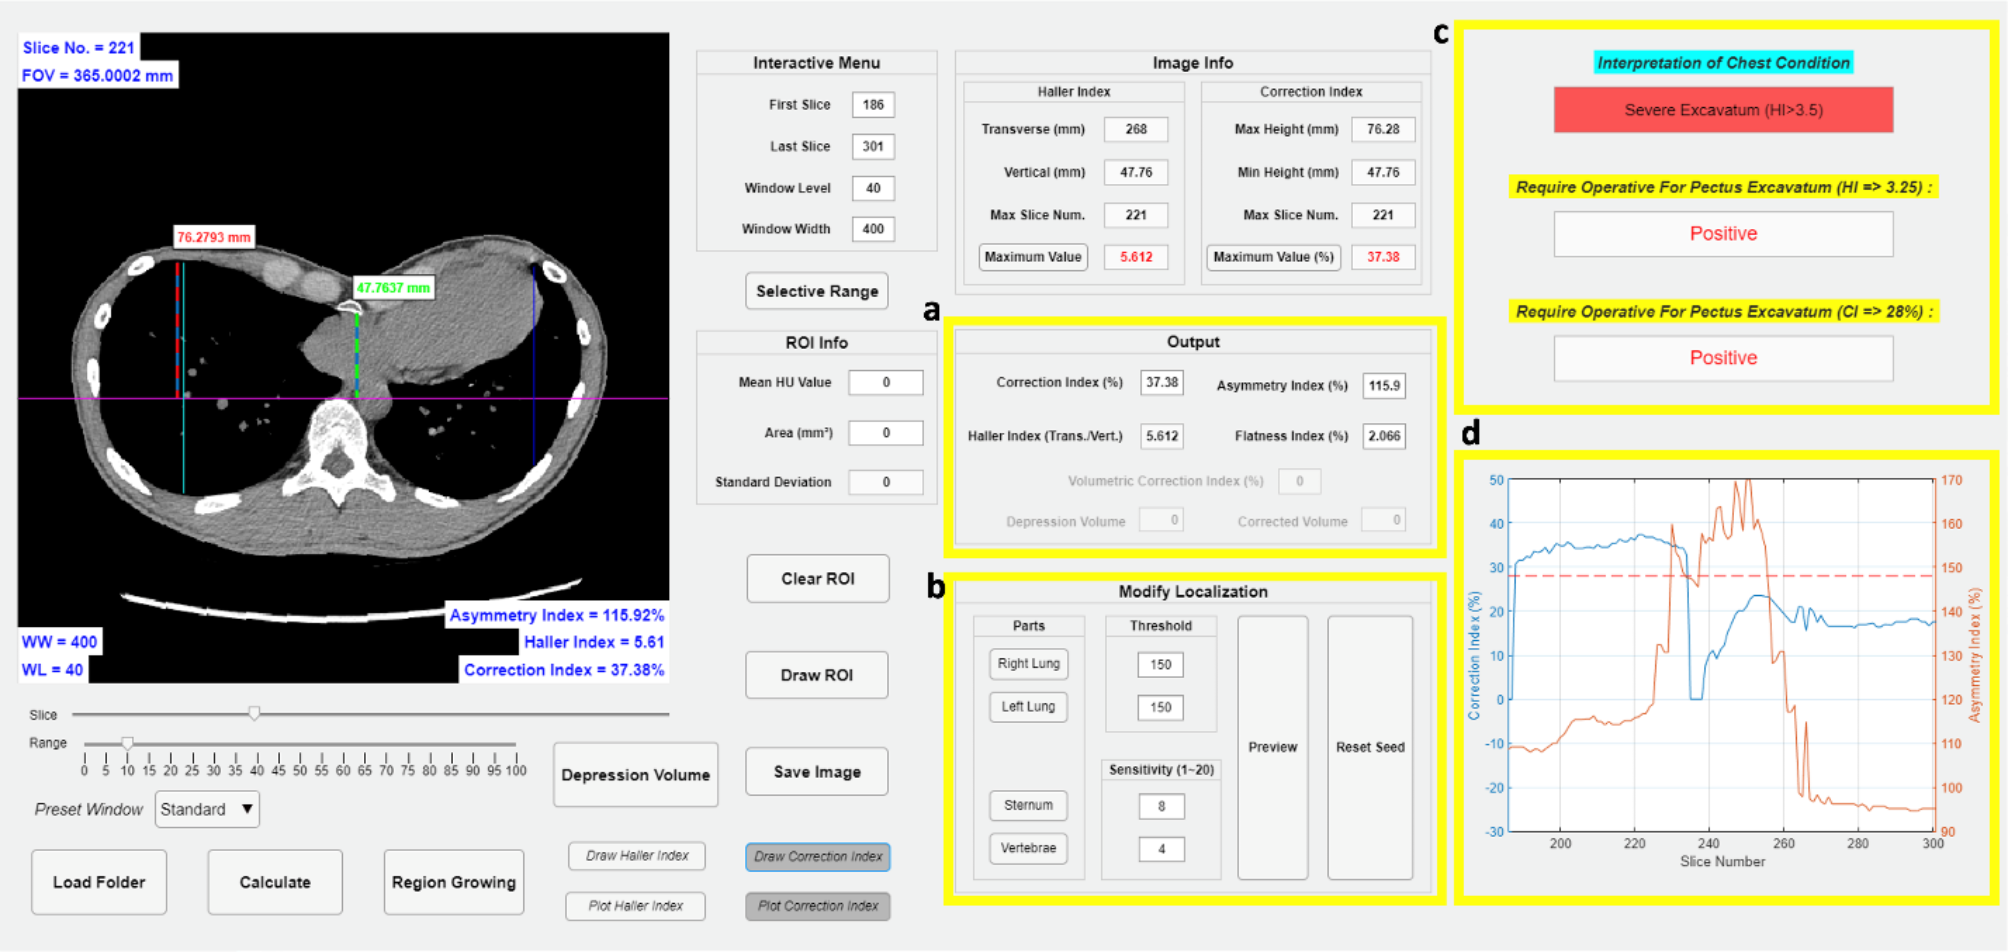Click the Depression Volume button
The width and height of the screenshot is (2008, 952).
pos(635,775)
